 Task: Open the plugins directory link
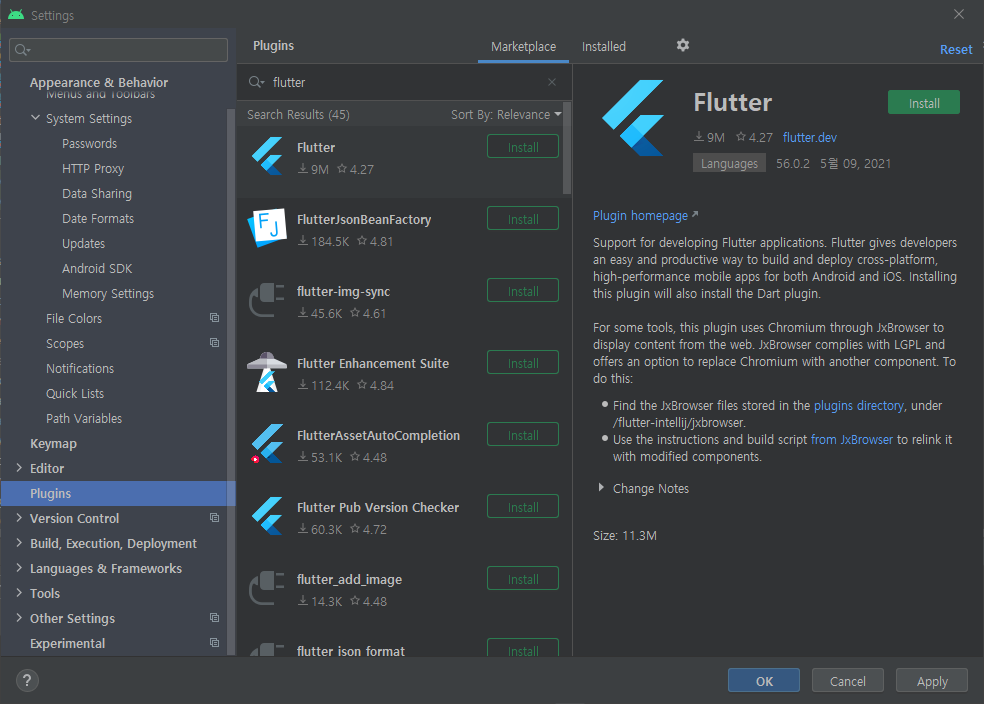click(x=858, y=406)
